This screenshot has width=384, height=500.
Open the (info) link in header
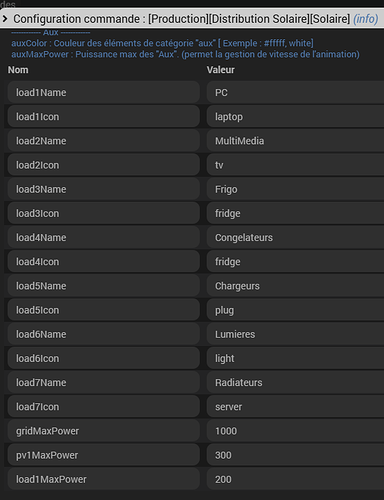click(366, 19)
